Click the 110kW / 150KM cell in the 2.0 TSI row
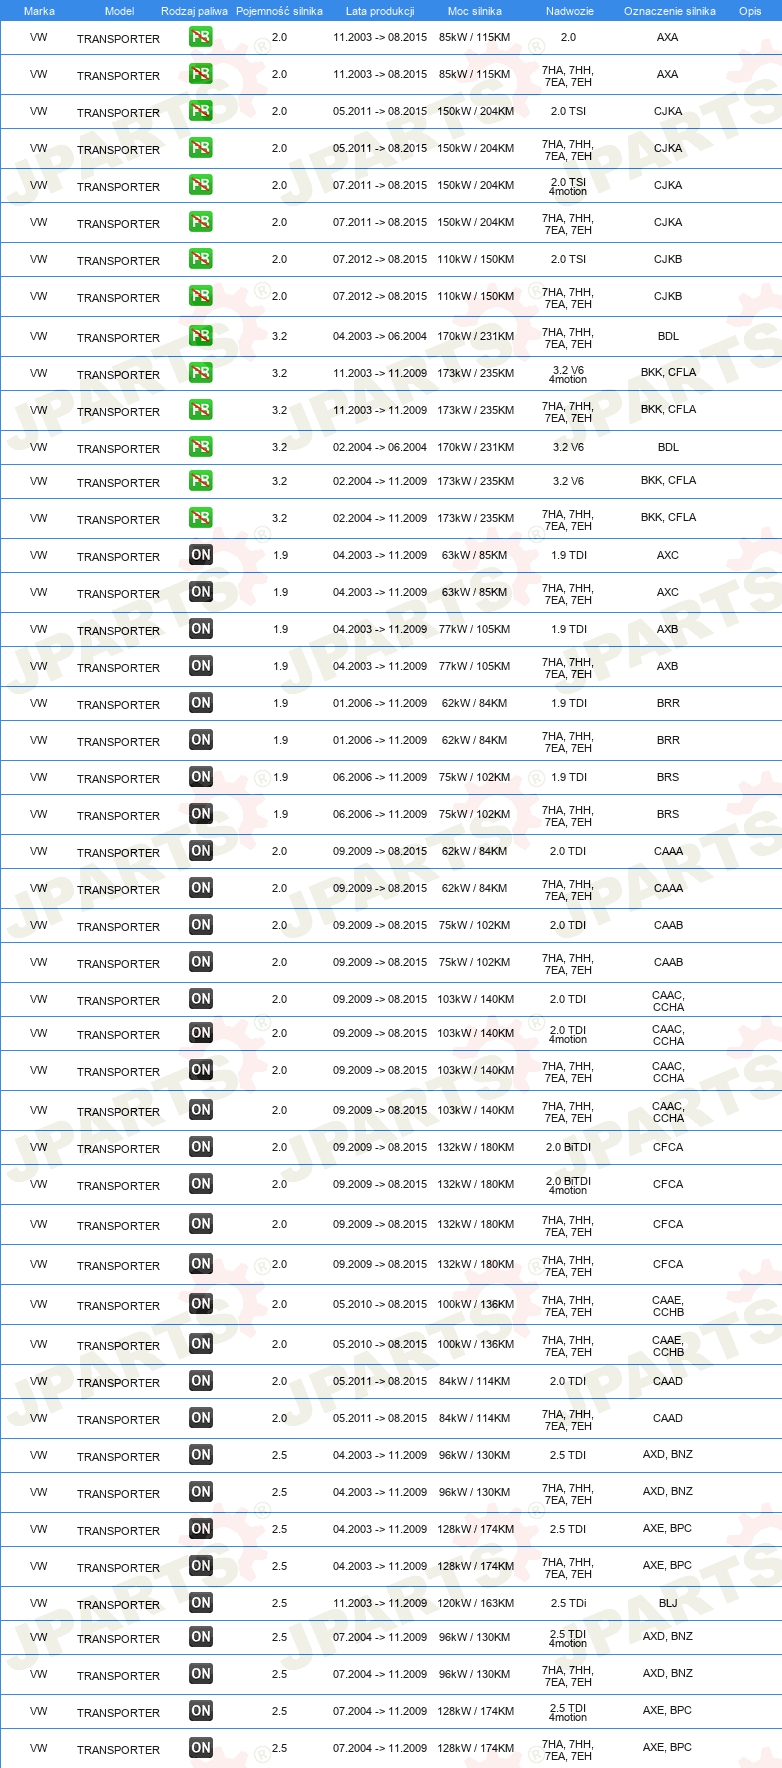 476,259
